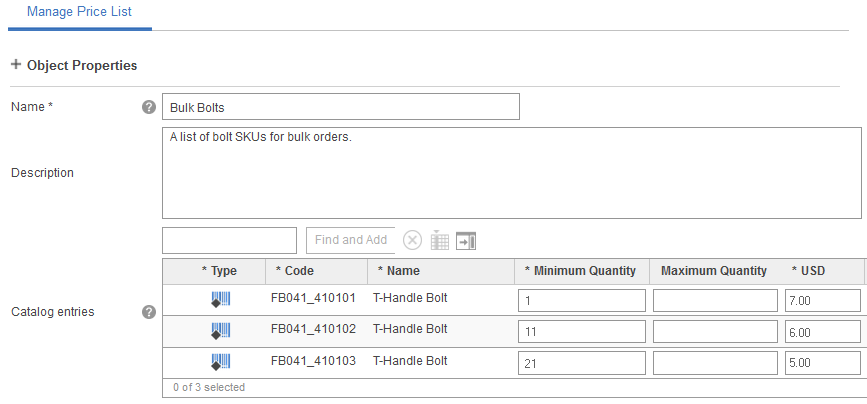Image resolution: width=867 pixels, height=404 pixels.
Task: Click maximum quantity field for FB041_410103
Action: [x=714, y=363]
